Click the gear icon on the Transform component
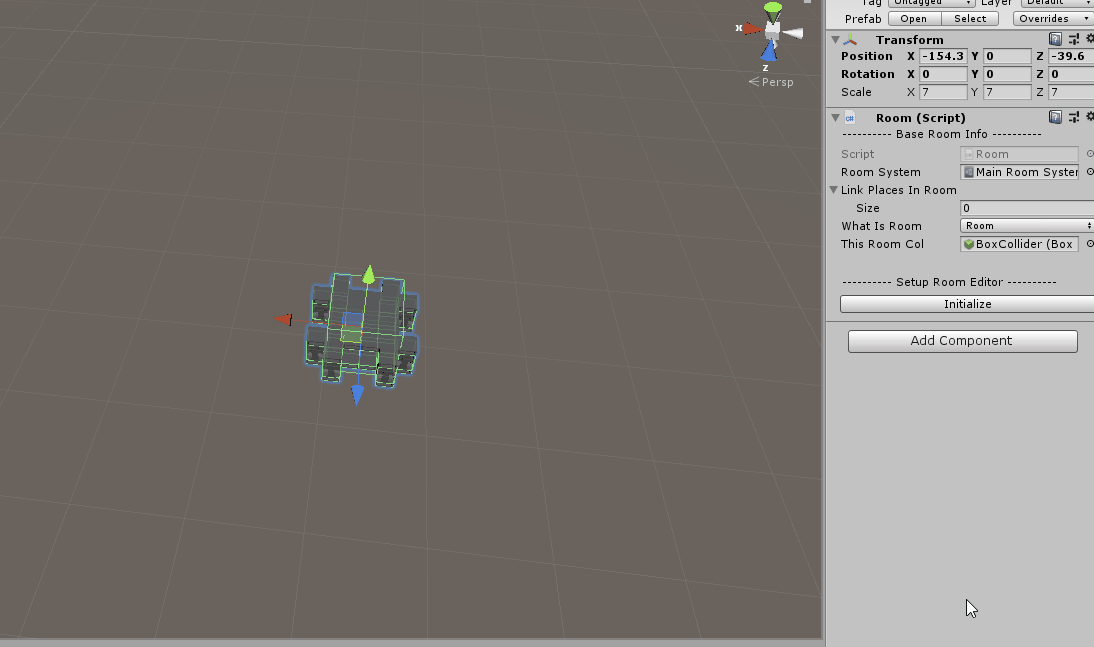1094x647 pixels. pos(1088,39)
